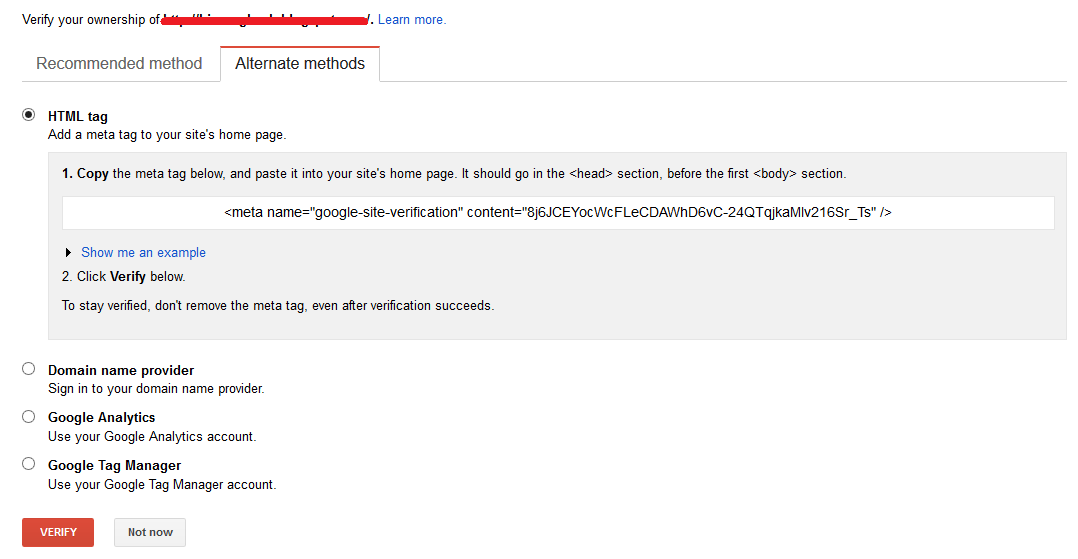Click inside the google-site-verification meta tag box

point(558,213)
